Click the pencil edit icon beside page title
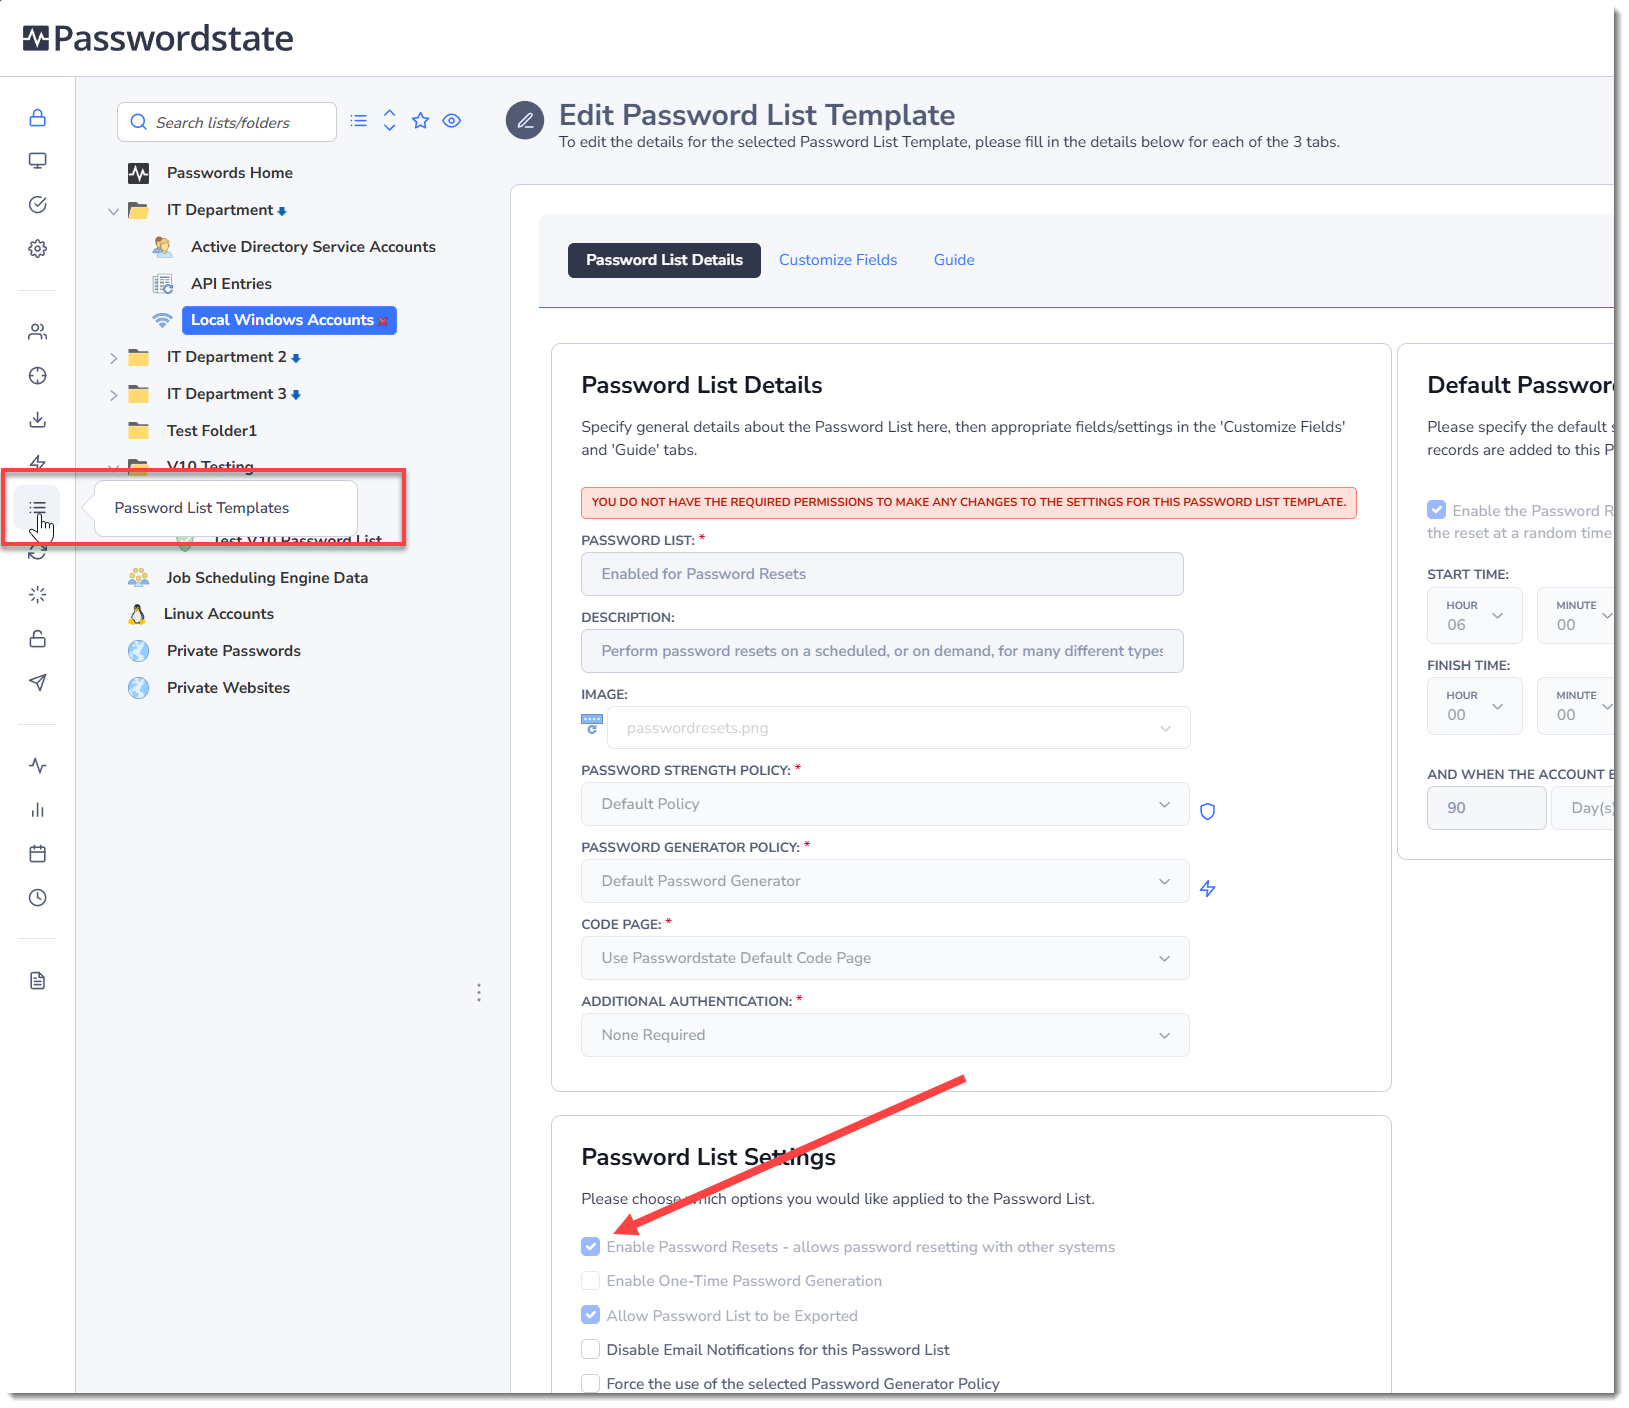1629x1408 pixels. 525,121
